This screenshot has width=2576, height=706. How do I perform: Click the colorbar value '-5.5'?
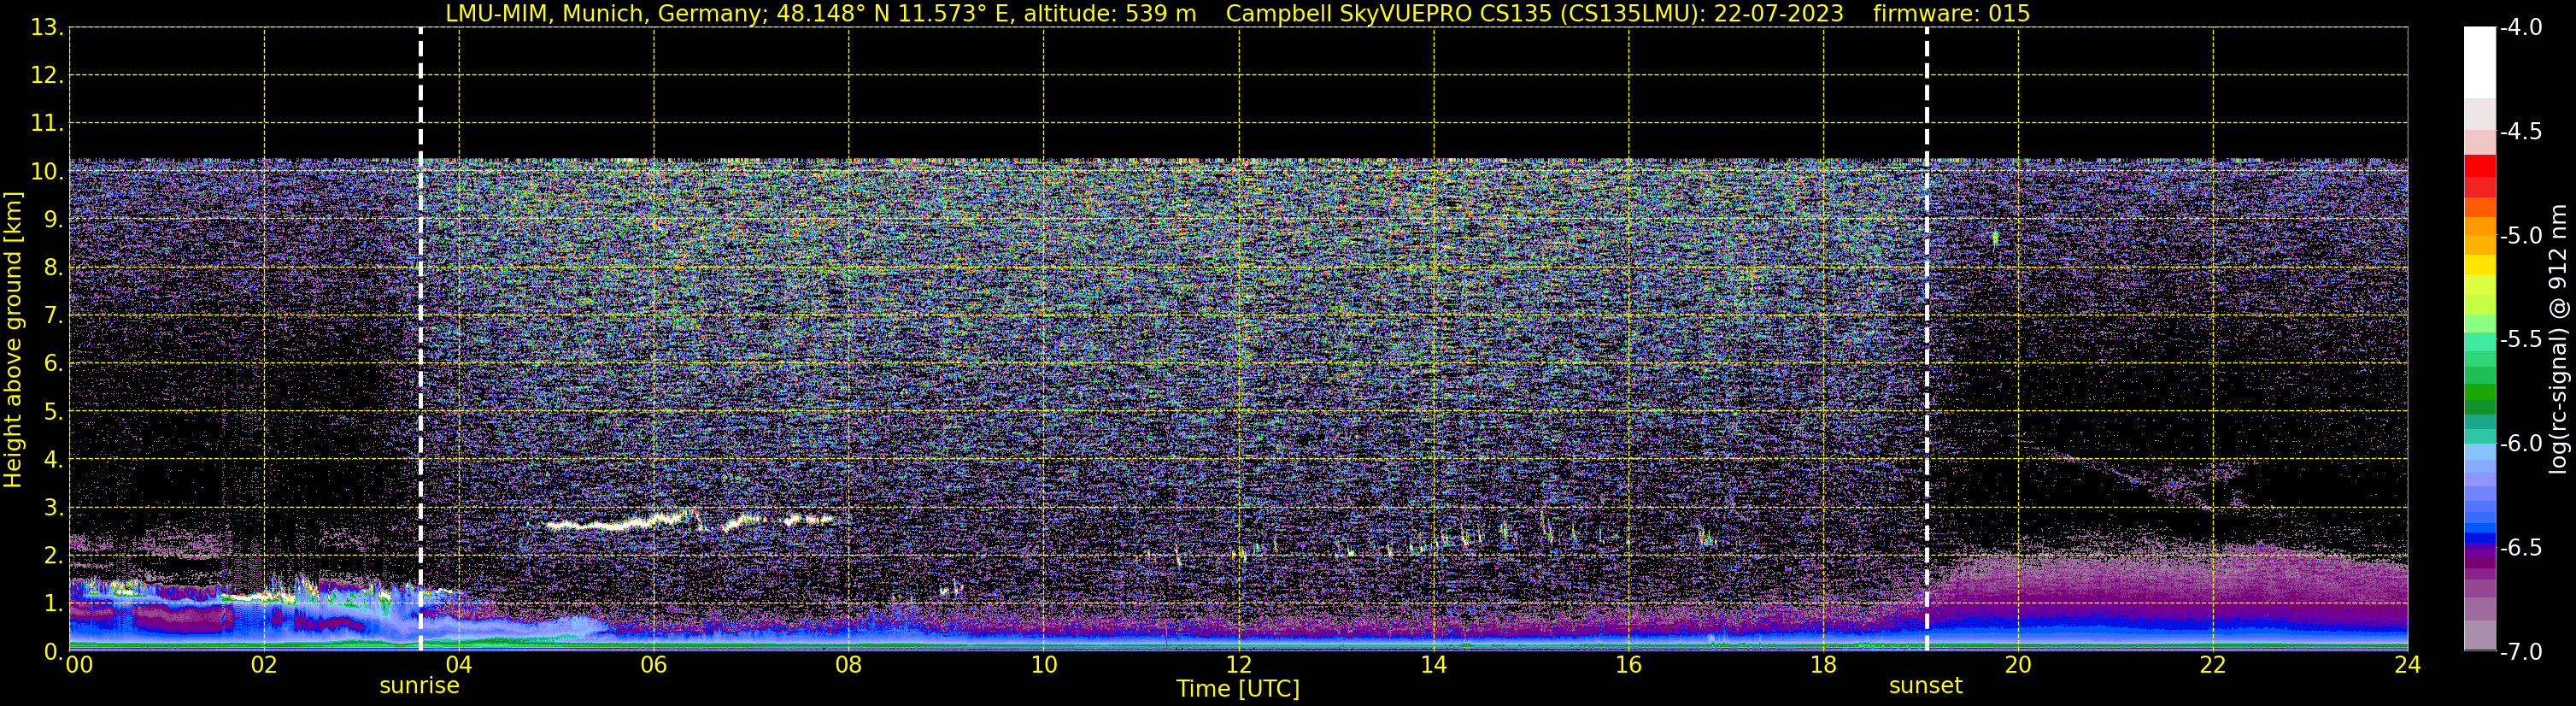coord(2521,339)
